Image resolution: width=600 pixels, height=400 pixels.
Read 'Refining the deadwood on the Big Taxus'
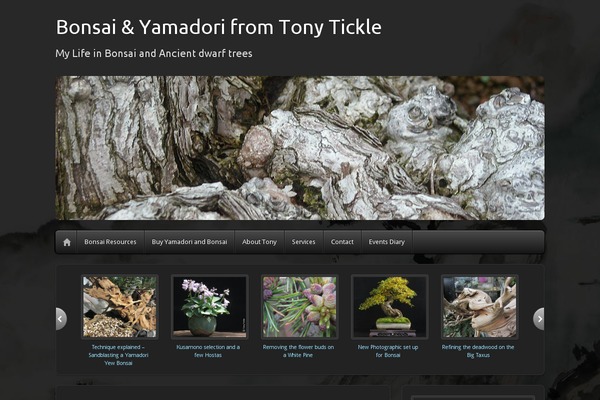point(478,351)
